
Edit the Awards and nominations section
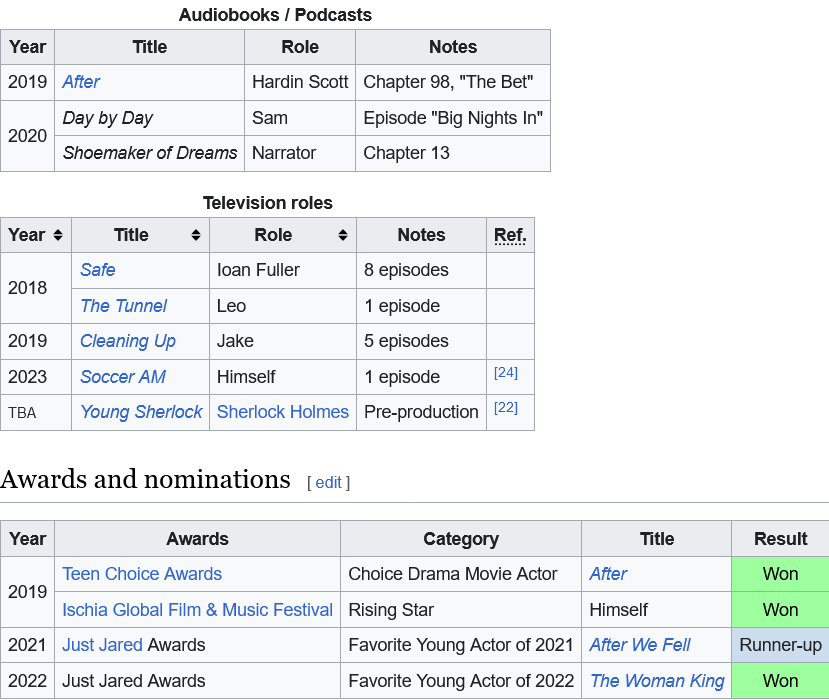tap(328, 483)
